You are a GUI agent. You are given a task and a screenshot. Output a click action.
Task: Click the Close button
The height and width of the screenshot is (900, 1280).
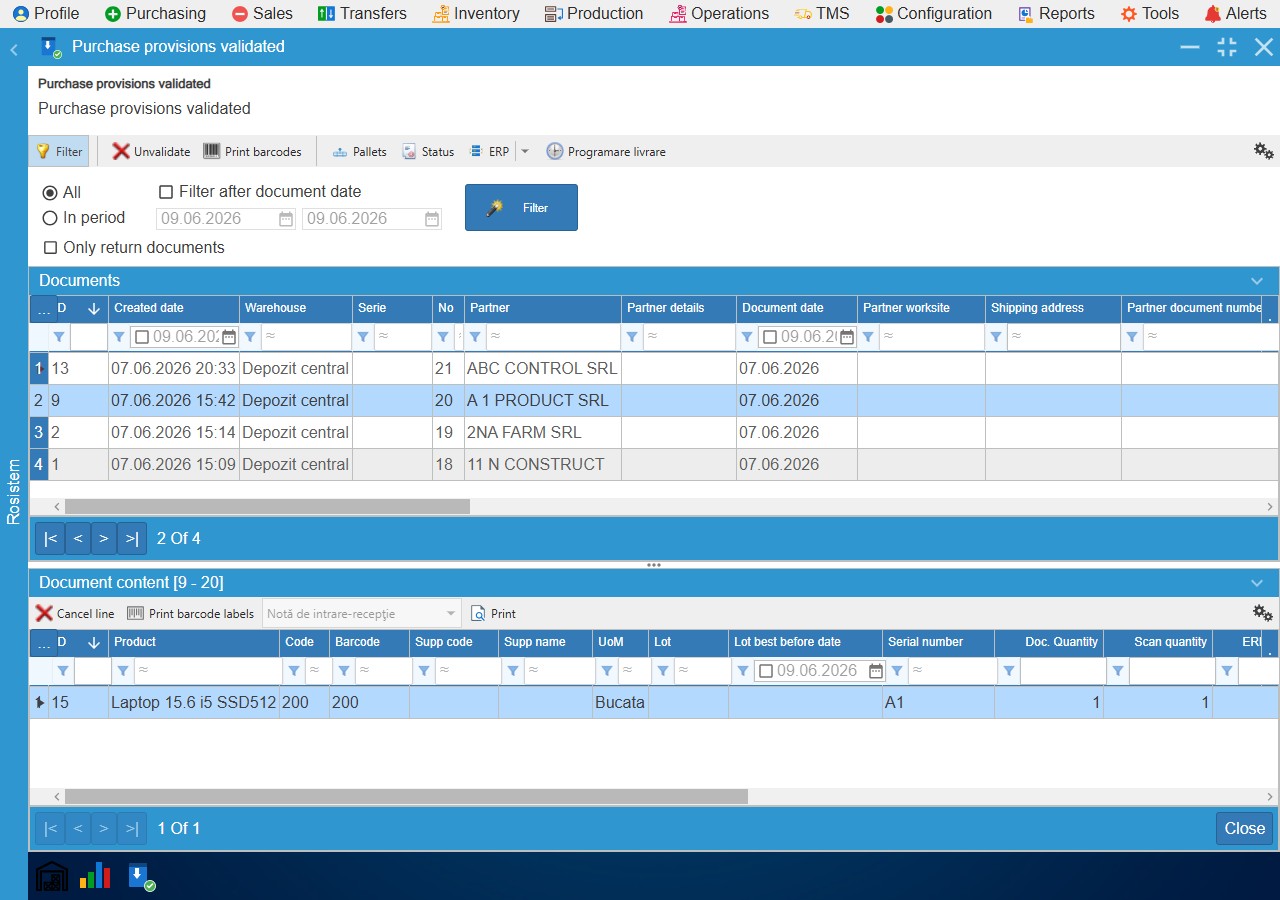click(1245, 828)
